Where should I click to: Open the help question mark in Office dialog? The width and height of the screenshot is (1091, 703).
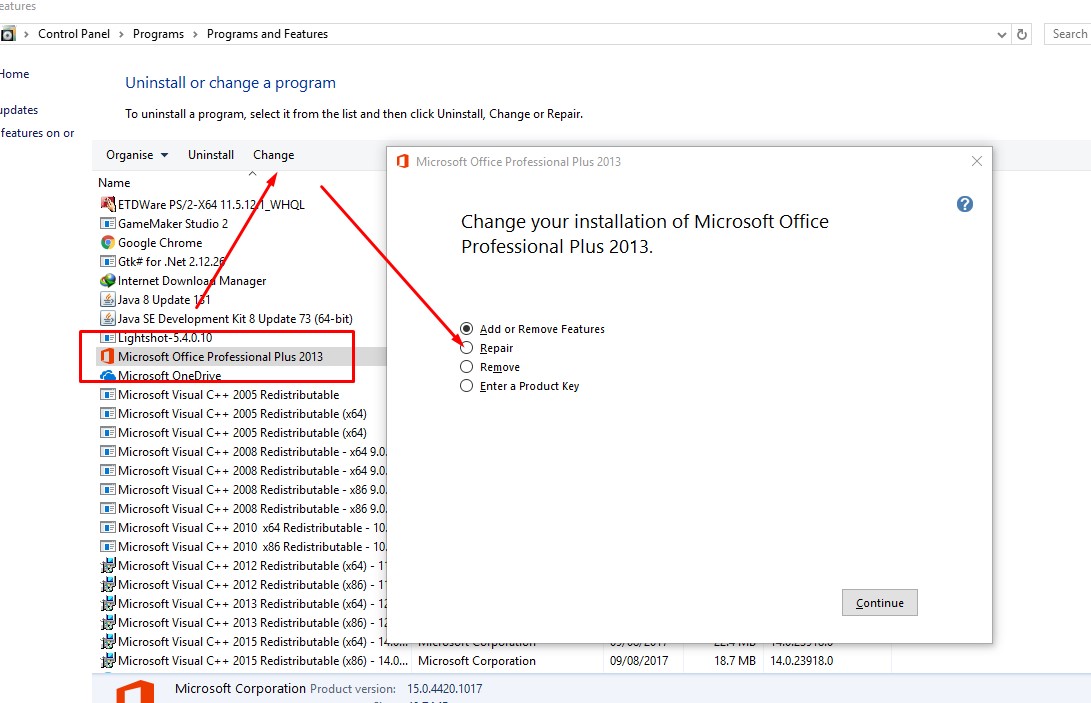(x=964, y=204)
